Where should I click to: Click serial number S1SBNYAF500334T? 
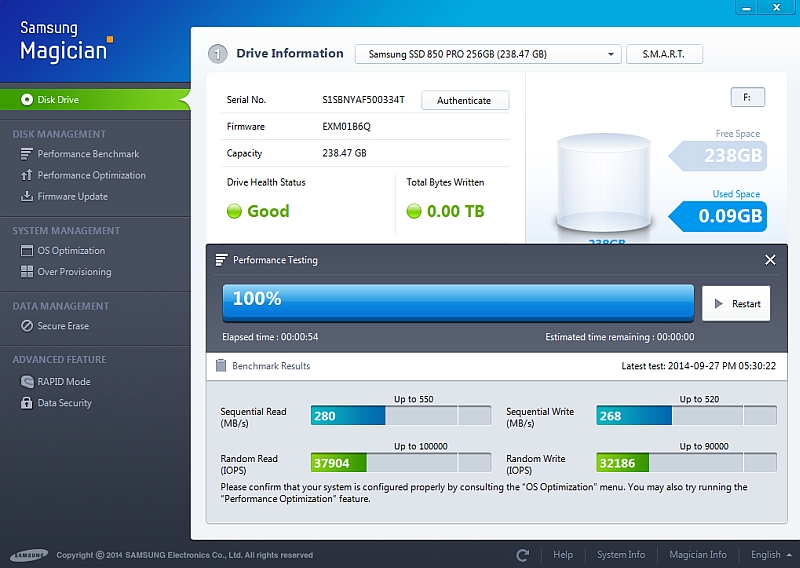(363, 100)
